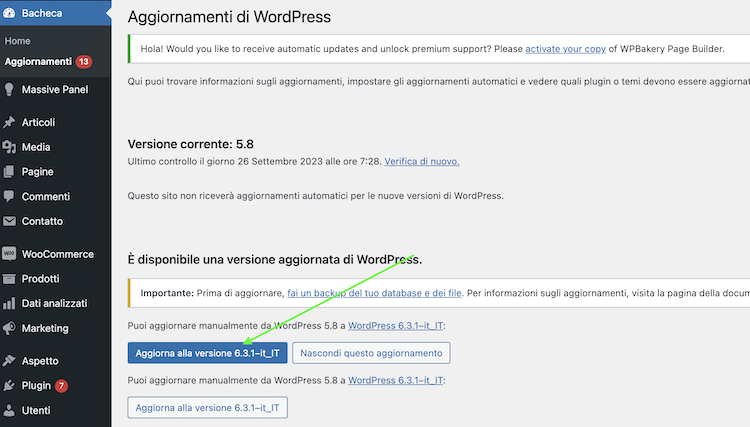Image resolution: width=750 pixels, height=427 pixels.
Task: Open the Aspetto menu
Action: pos(55,361)
